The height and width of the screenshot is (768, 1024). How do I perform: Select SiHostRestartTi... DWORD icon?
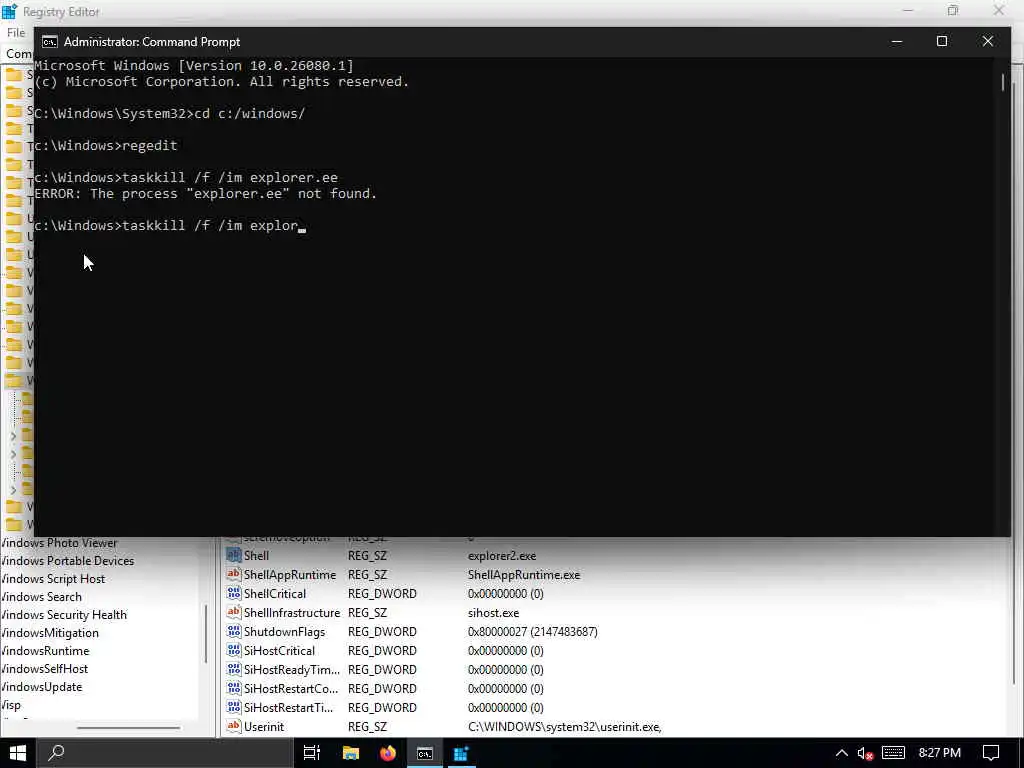pyautogui.click(x=234, y=707)
